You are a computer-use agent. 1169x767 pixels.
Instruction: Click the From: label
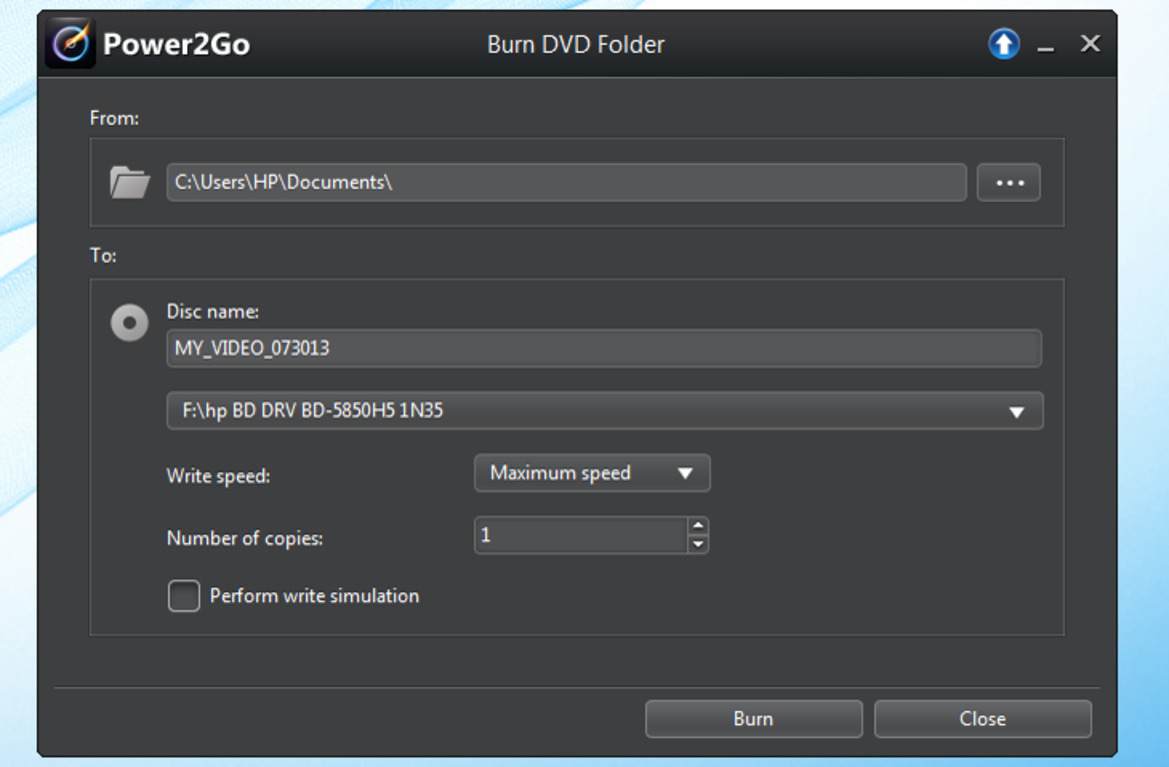pyautogui.click(x=114, y=119)
